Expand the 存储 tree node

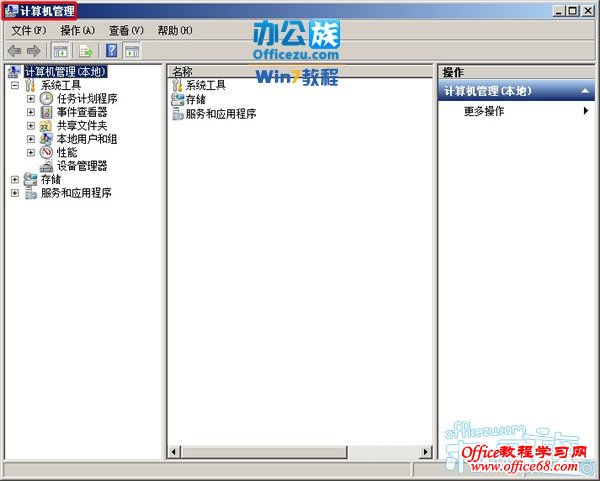click(x=15, y=179)
